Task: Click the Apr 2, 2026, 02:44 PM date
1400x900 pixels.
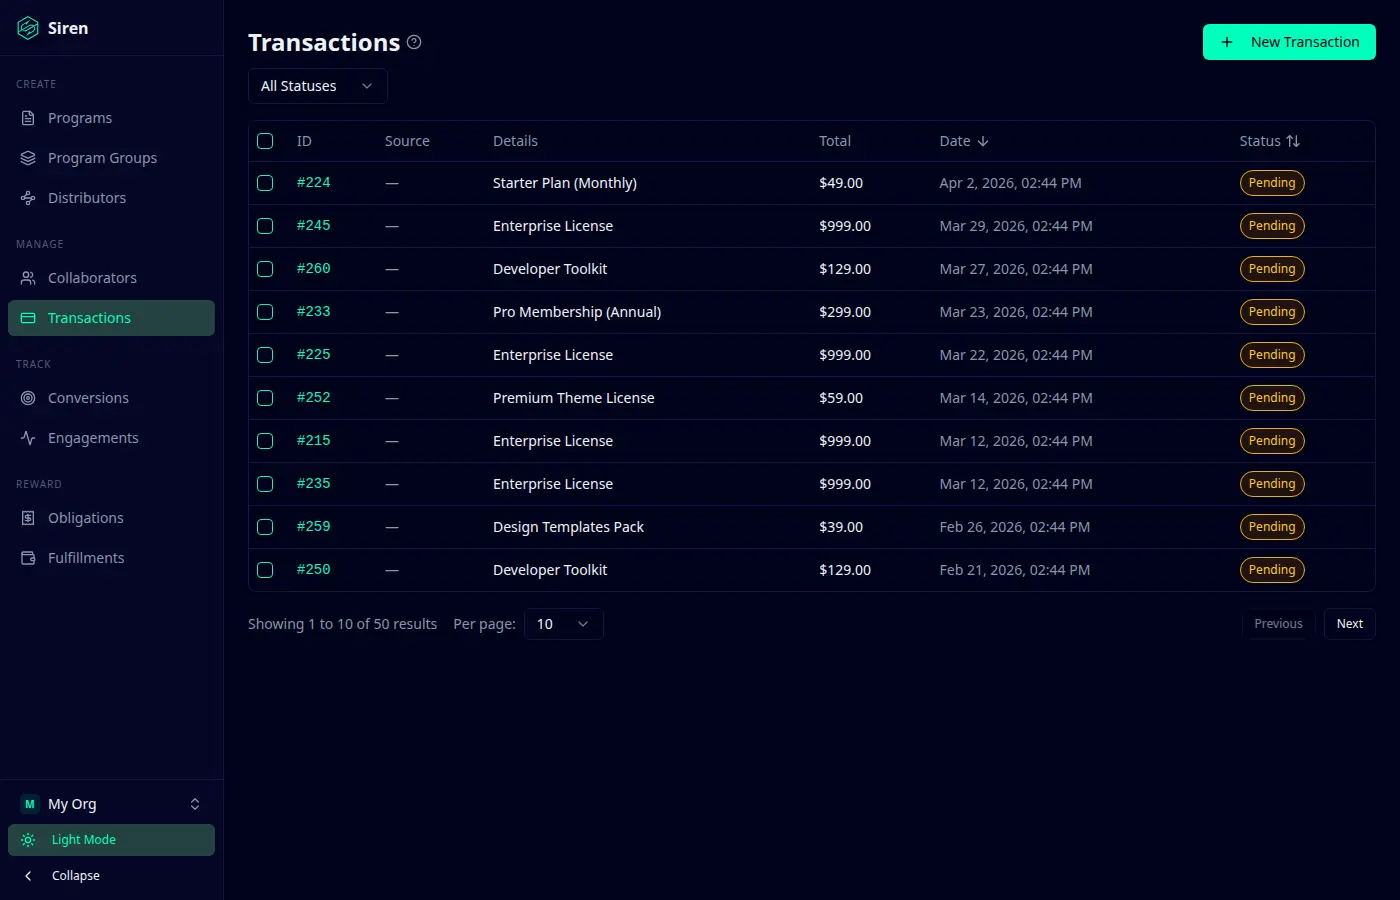Action: coord(1010,183)
